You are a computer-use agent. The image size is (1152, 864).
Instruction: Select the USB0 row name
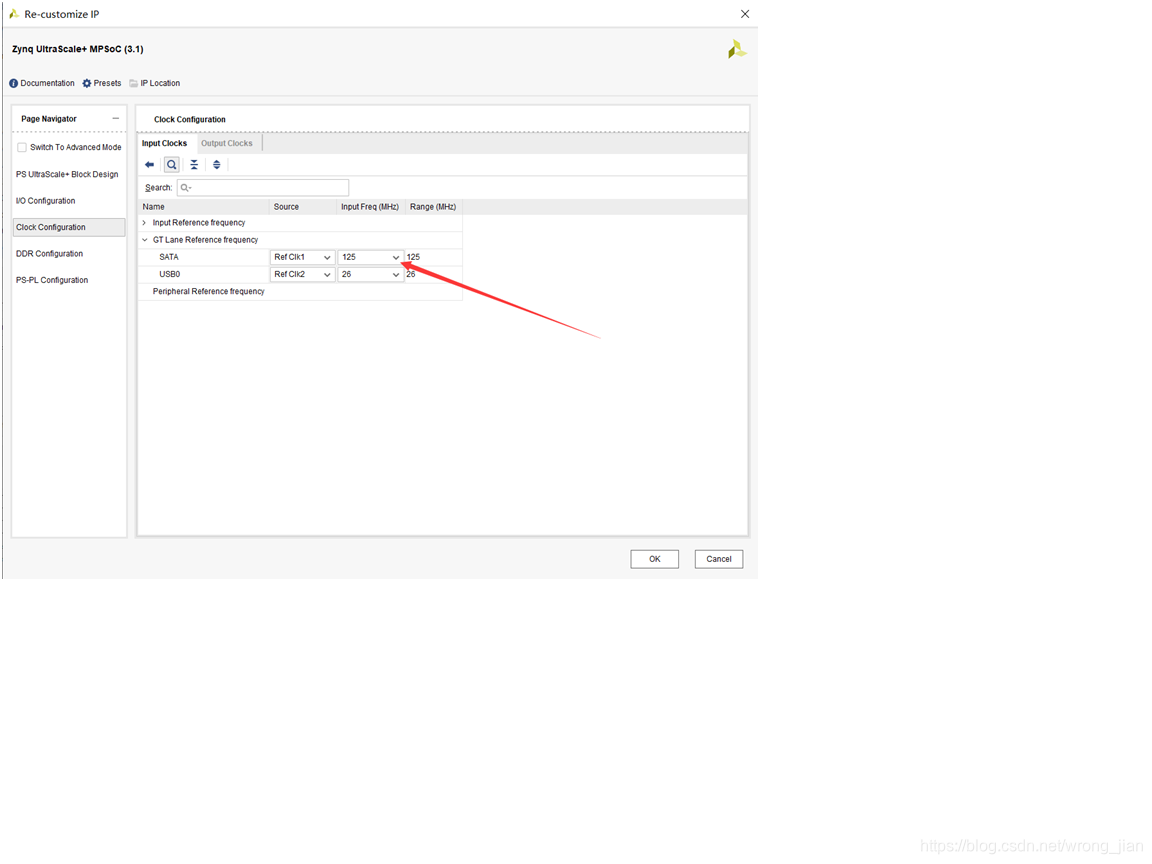[x=170, y=274]
